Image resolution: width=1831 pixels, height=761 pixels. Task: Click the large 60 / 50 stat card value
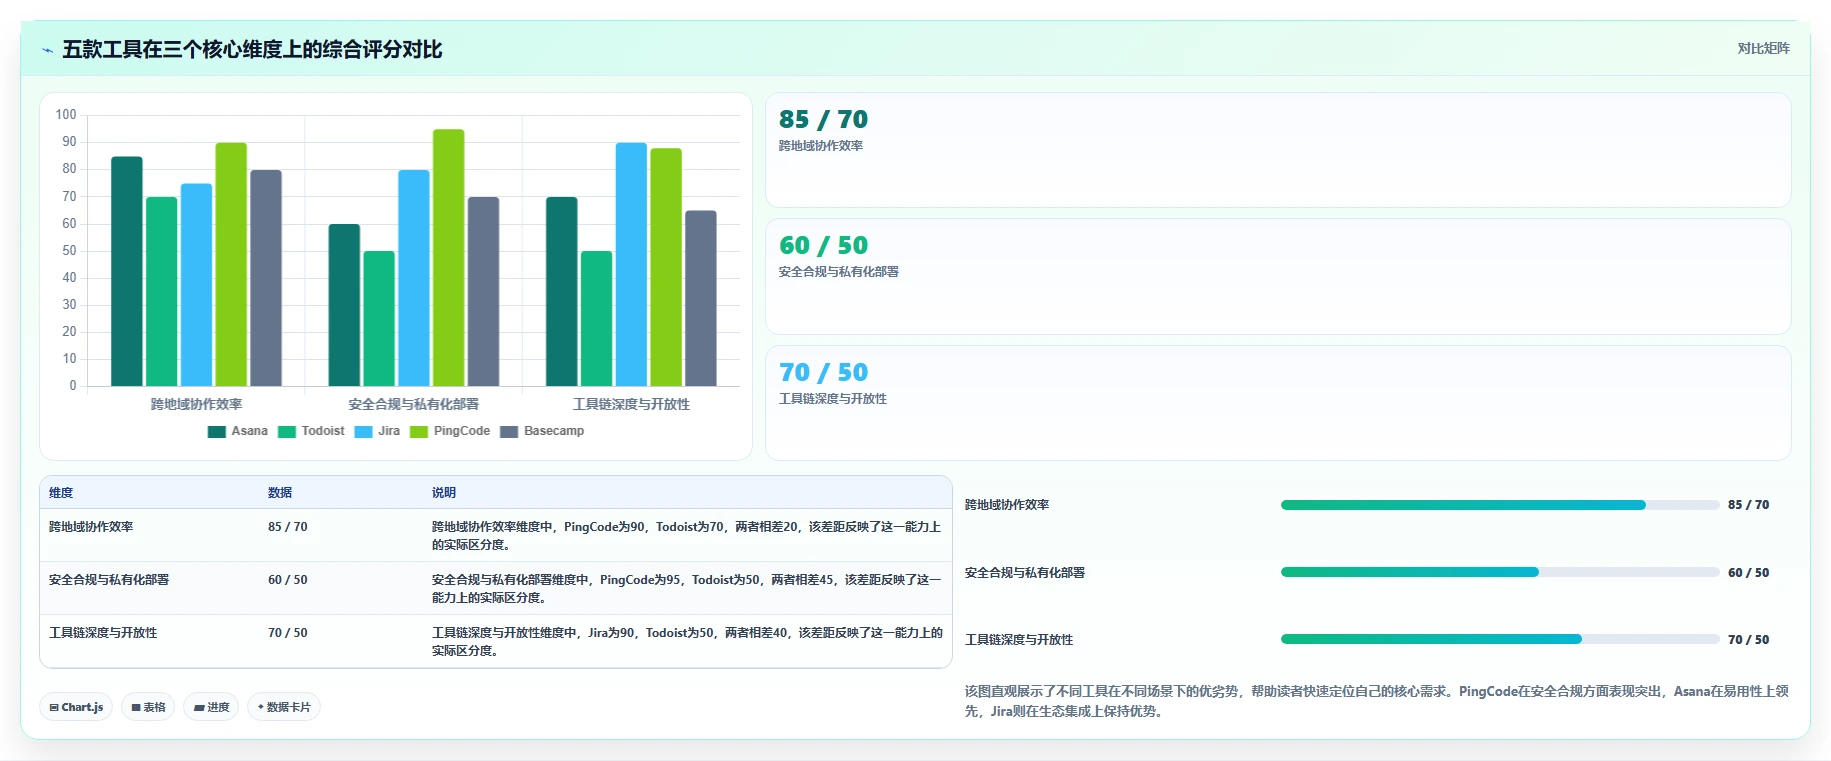(x=823, y=246)
